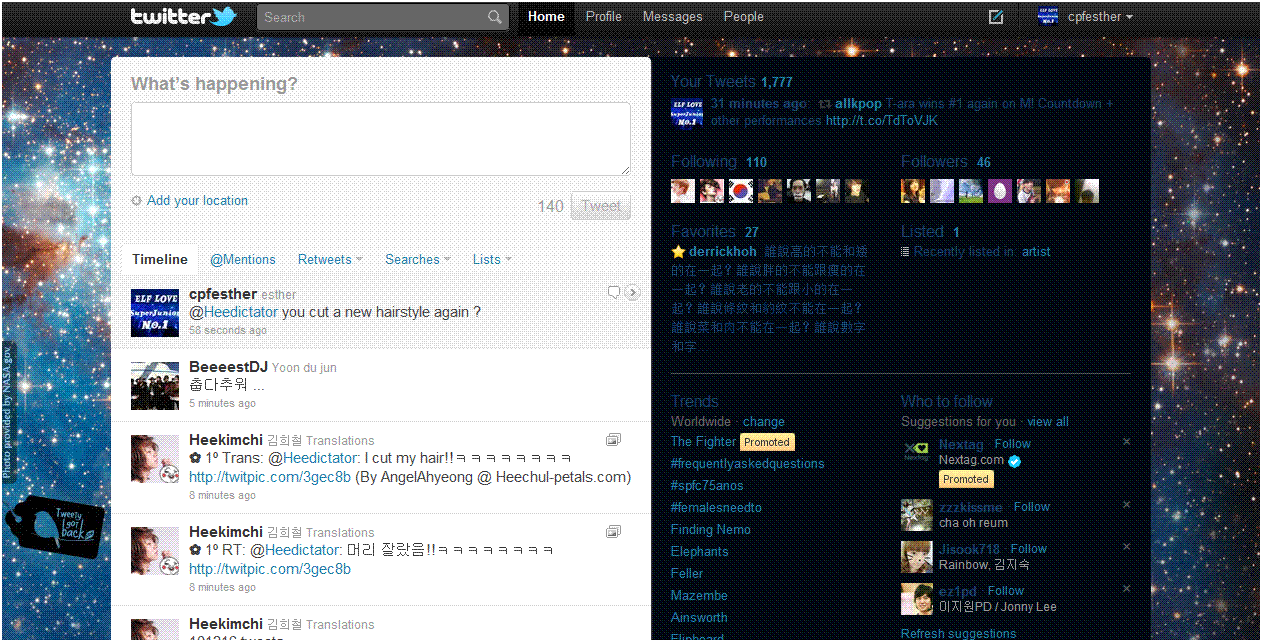Viewport: 1262px width, 642px height.
Task: Expand the Lists tab dropdown
Action: click(492, 259)
